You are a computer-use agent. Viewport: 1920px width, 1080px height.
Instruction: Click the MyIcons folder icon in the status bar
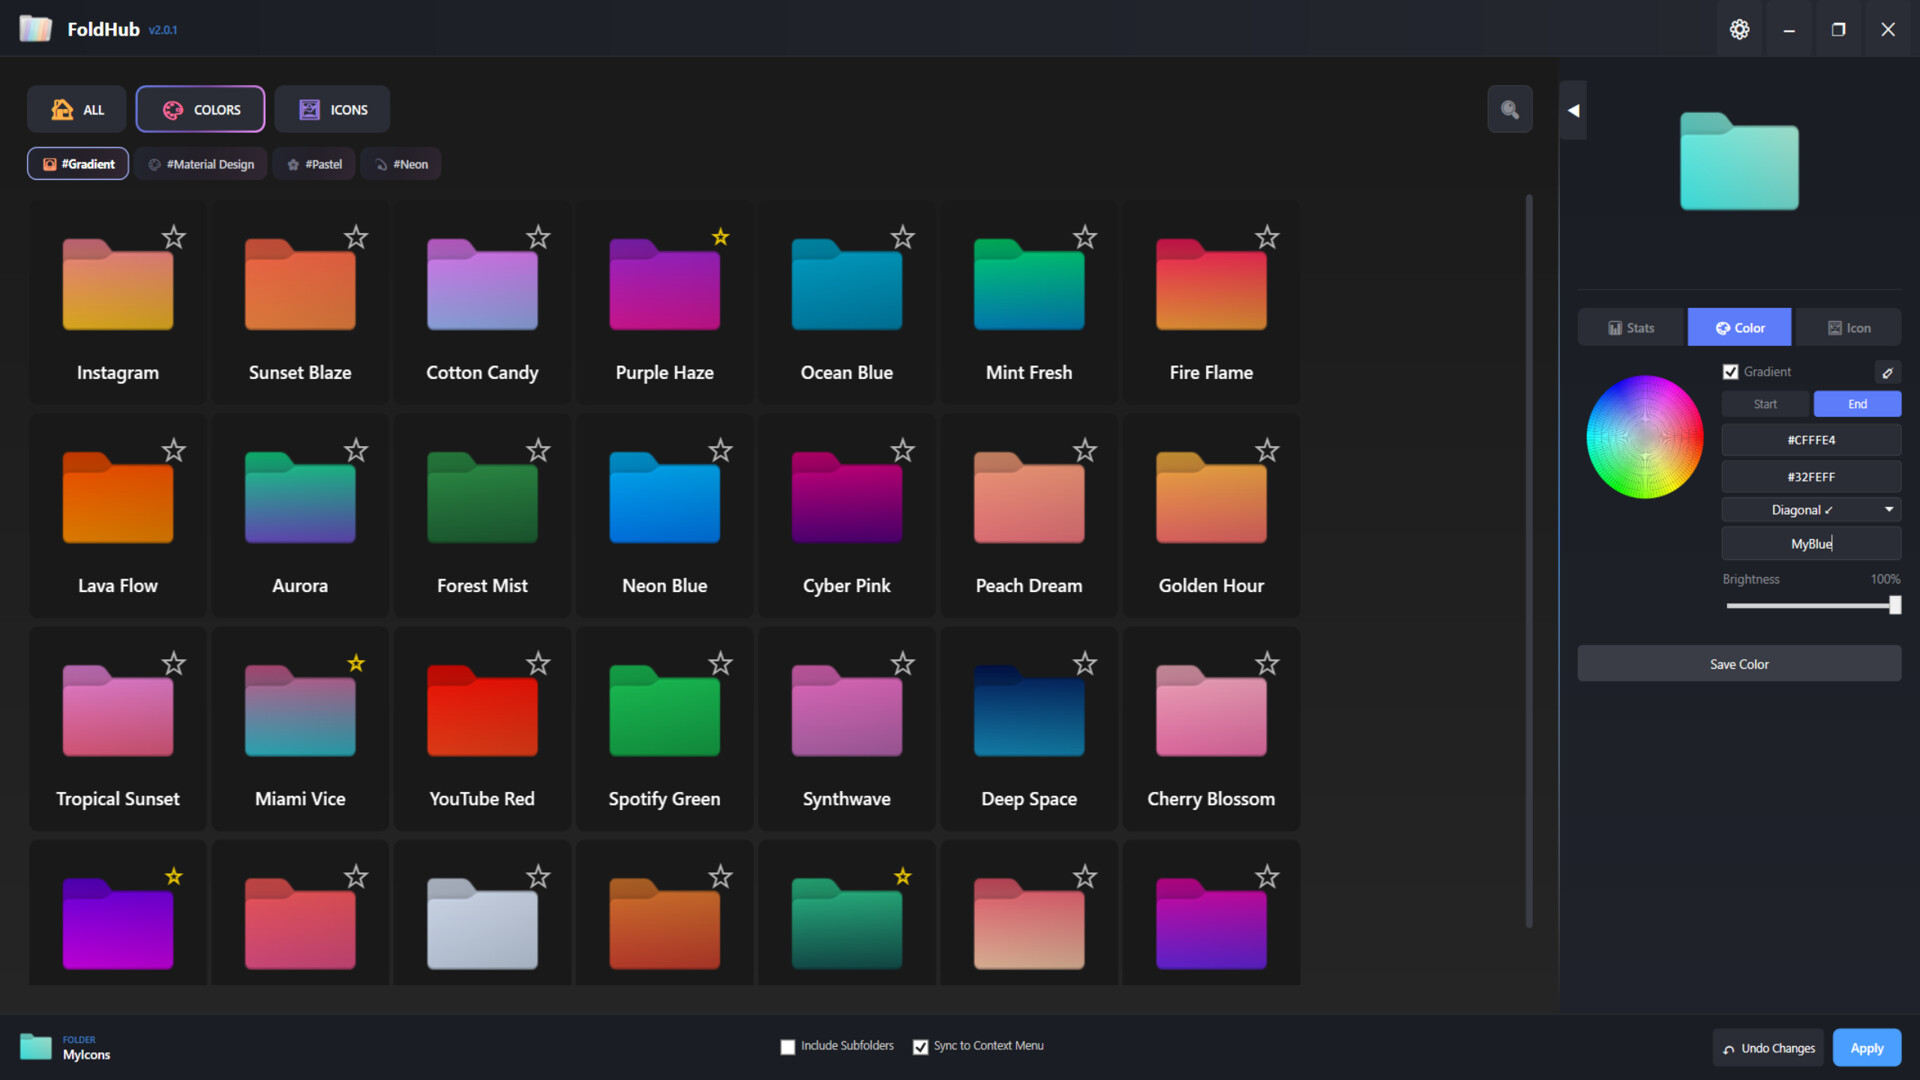coord(34,1046)
